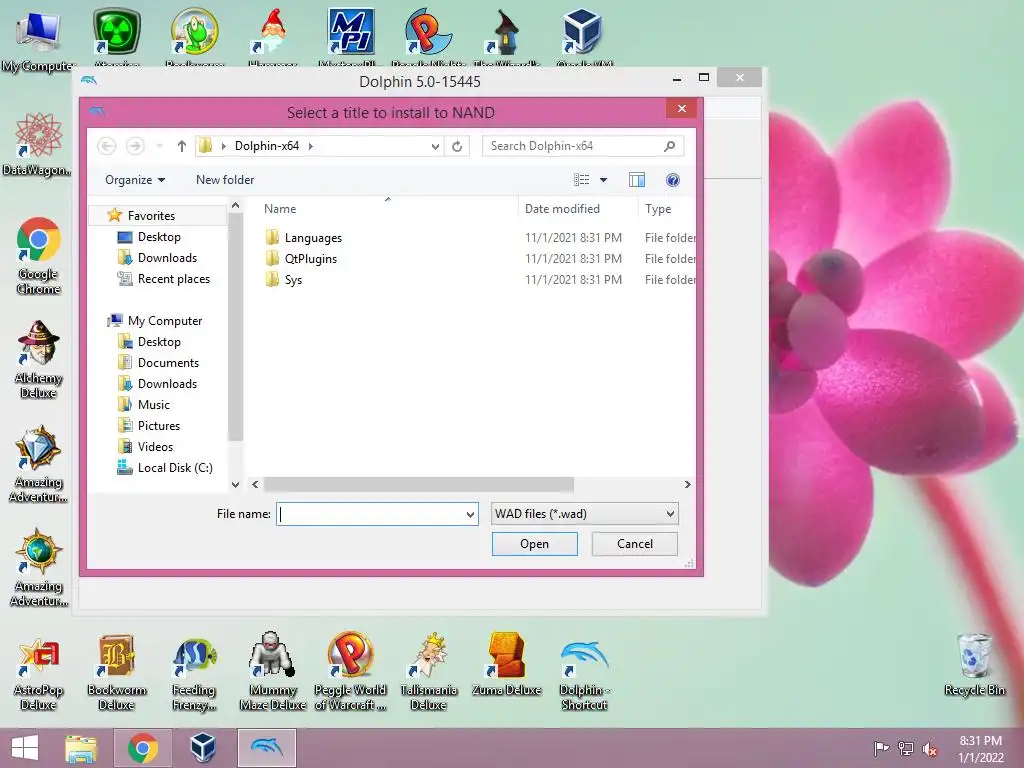The height and width of the screenshot is (768, 1024).
Task: Click the network tray icon
Action: [x=906, y=748]
